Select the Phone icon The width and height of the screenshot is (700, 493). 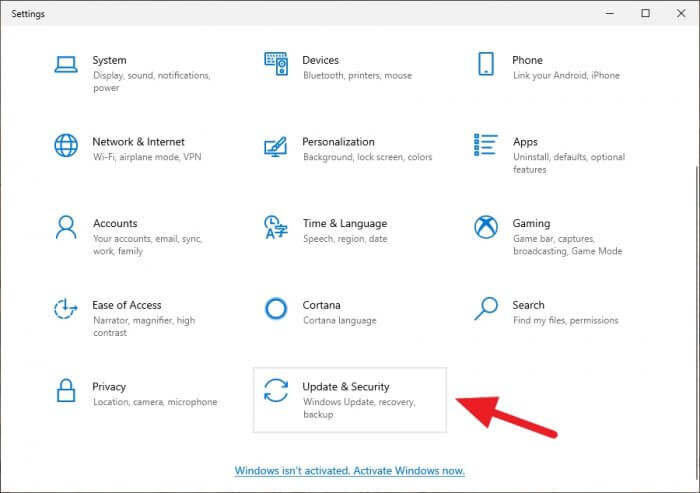click(x=486, y=64)
